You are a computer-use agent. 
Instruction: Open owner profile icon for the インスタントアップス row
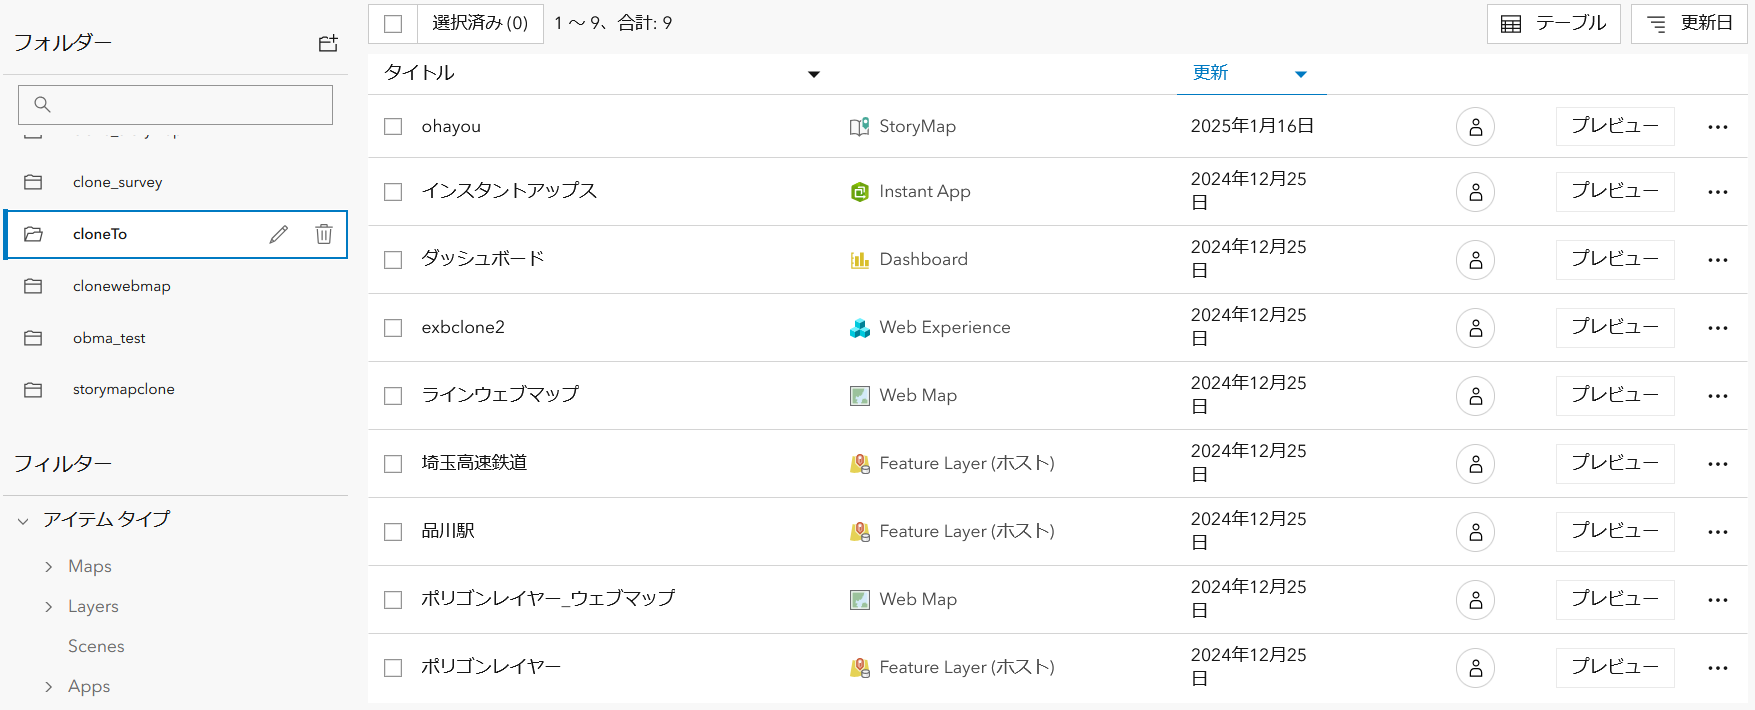tap(1475, 192)
